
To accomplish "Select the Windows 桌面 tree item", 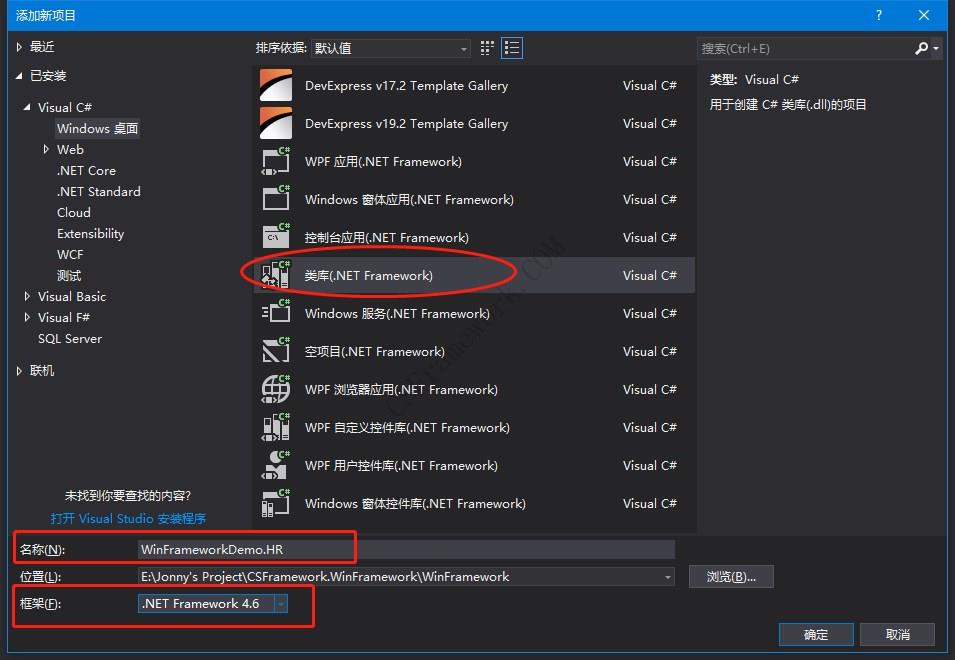I will 97,128.
